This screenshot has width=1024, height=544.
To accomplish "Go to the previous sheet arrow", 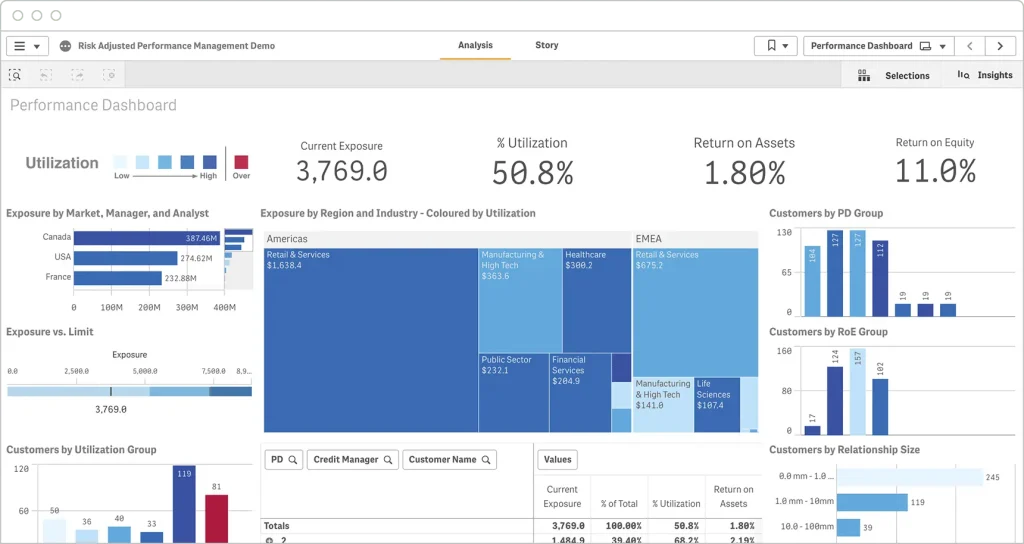I will [969, 46].
